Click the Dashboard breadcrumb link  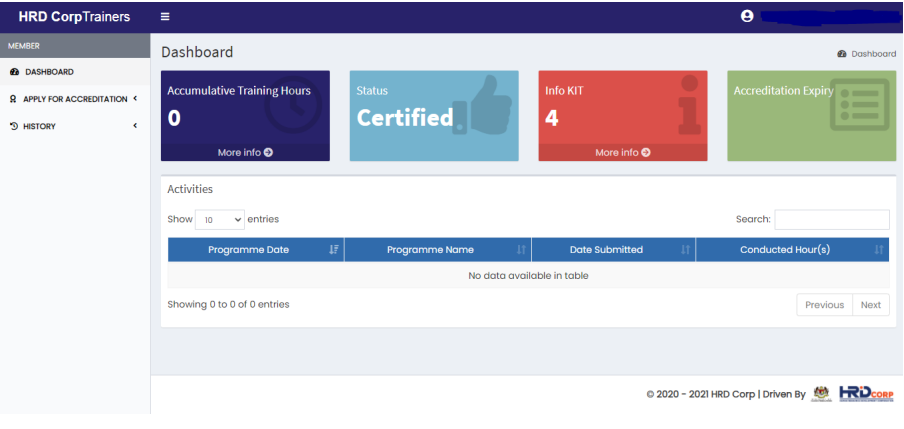click(x=873, y=54)
